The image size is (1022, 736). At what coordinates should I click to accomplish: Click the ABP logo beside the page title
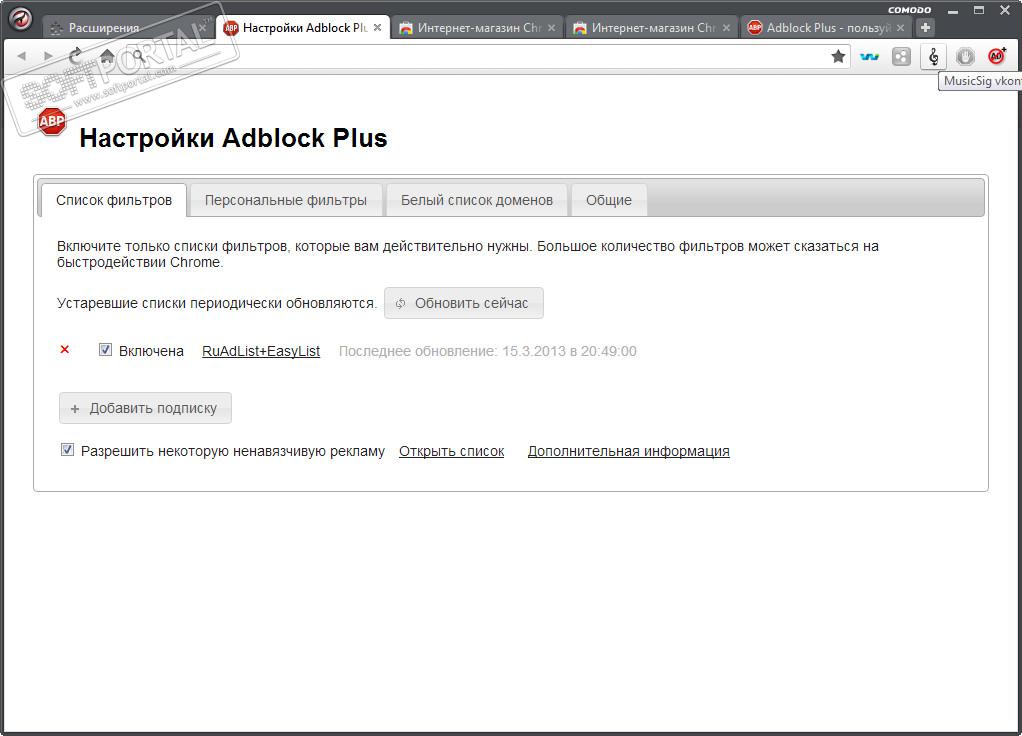51,121
